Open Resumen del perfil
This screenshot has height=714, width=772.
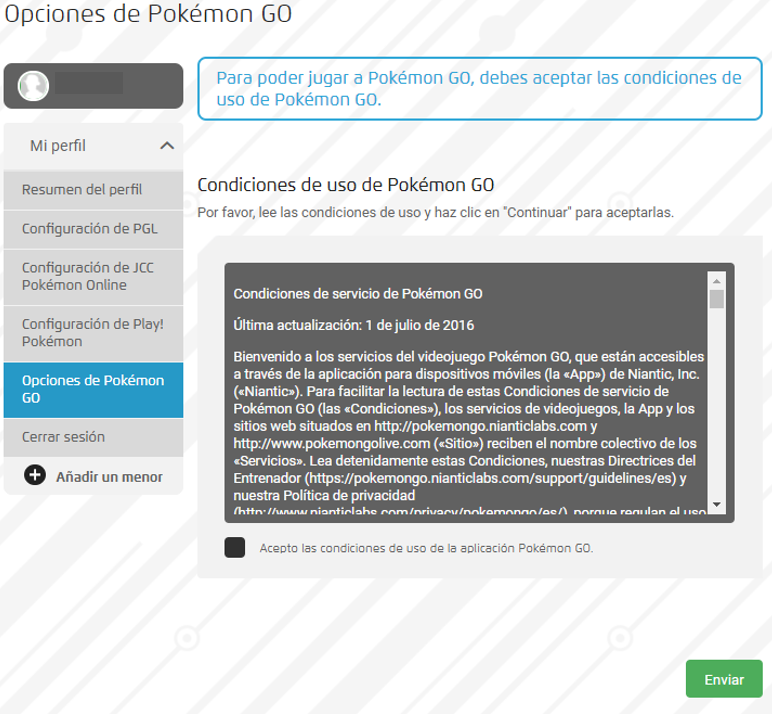[x=82, y=189]
